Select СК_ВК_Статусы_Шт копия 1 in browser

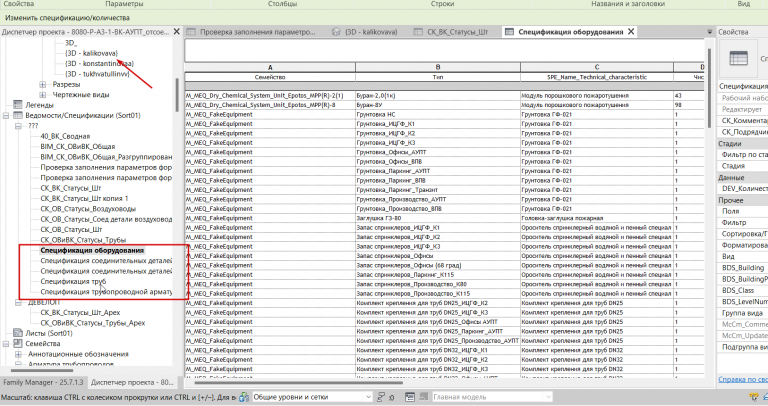pyautogui.click(x=84, y=198)
